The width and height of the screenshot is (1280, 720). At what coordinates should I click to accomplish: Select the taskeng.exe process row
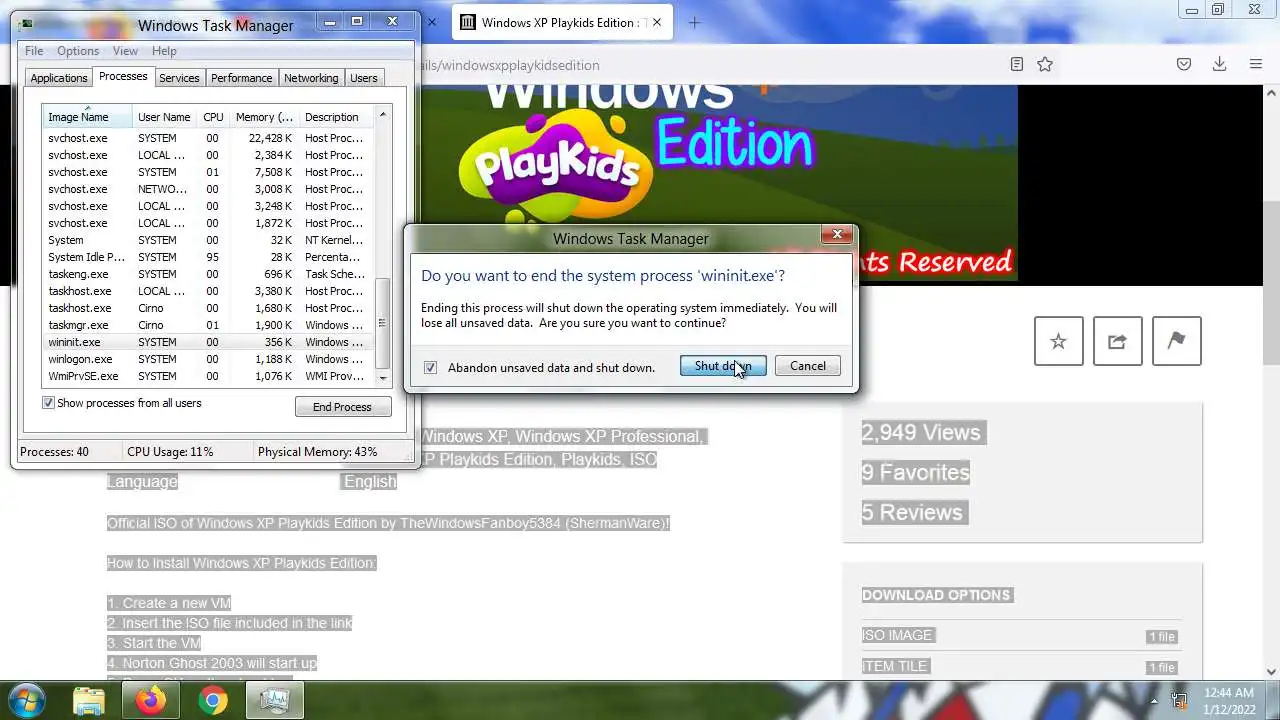coord(208,274)
